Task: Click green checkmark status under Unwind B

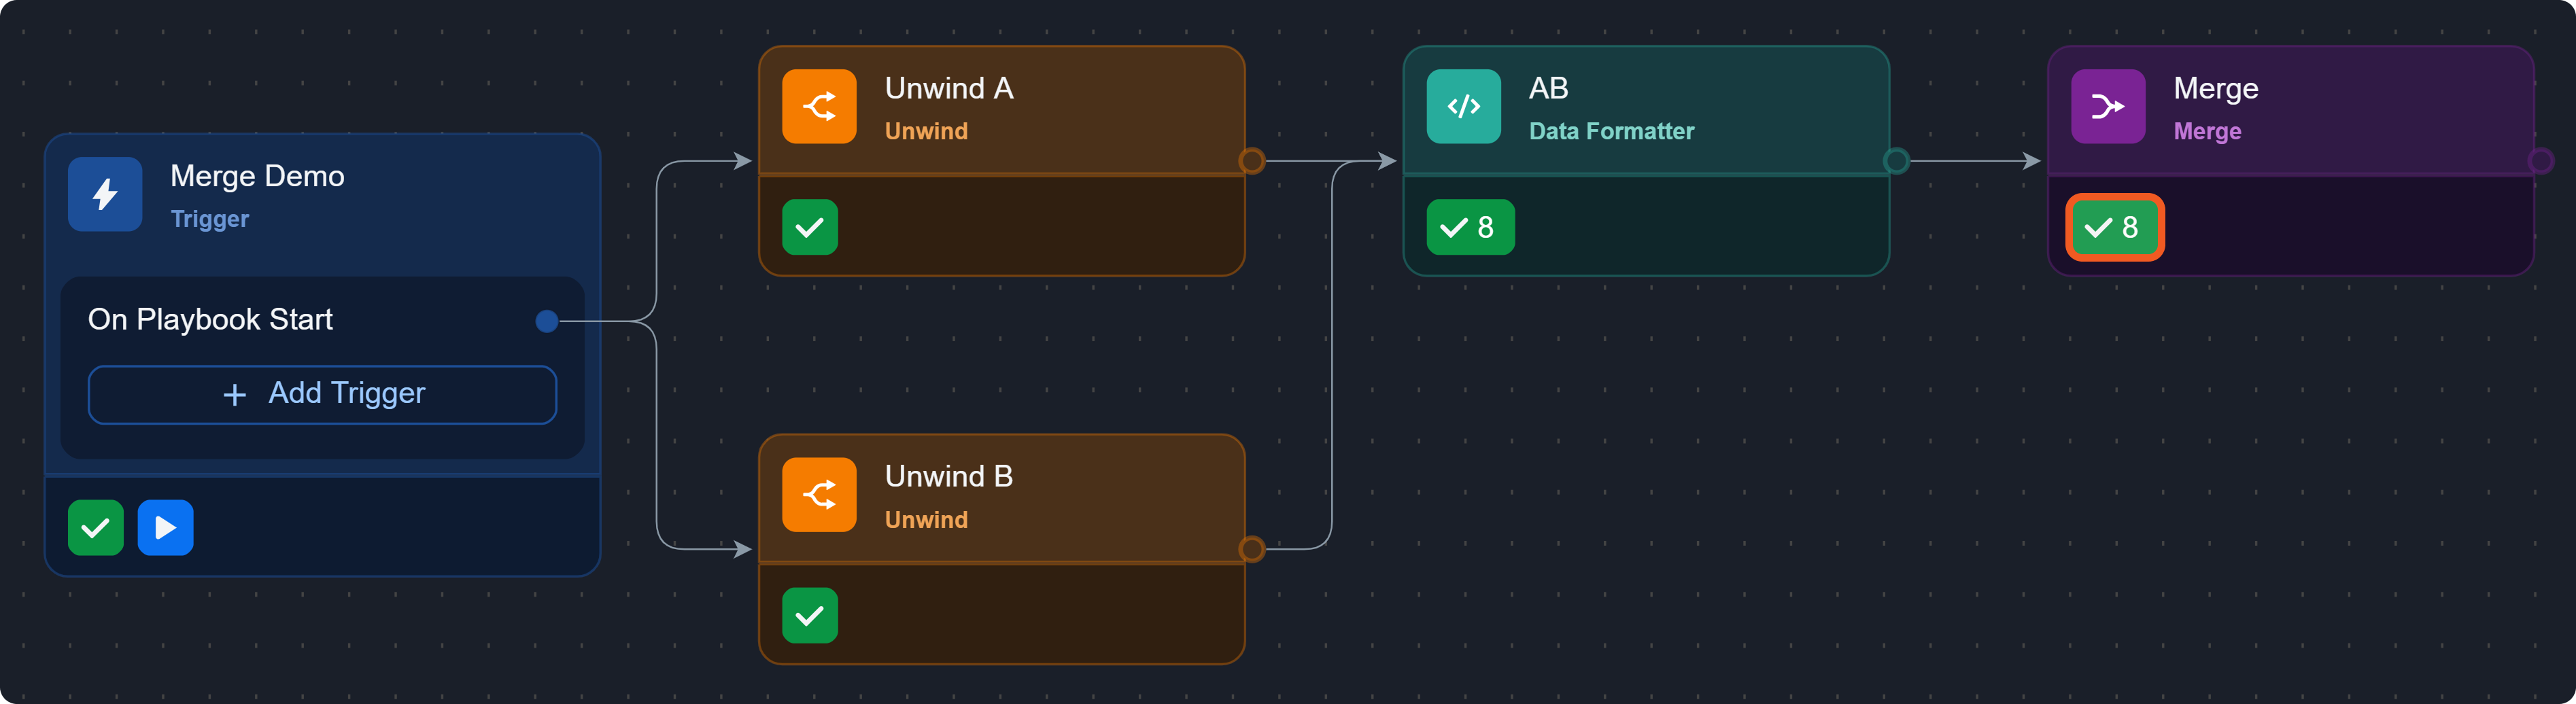Action: 809,615
